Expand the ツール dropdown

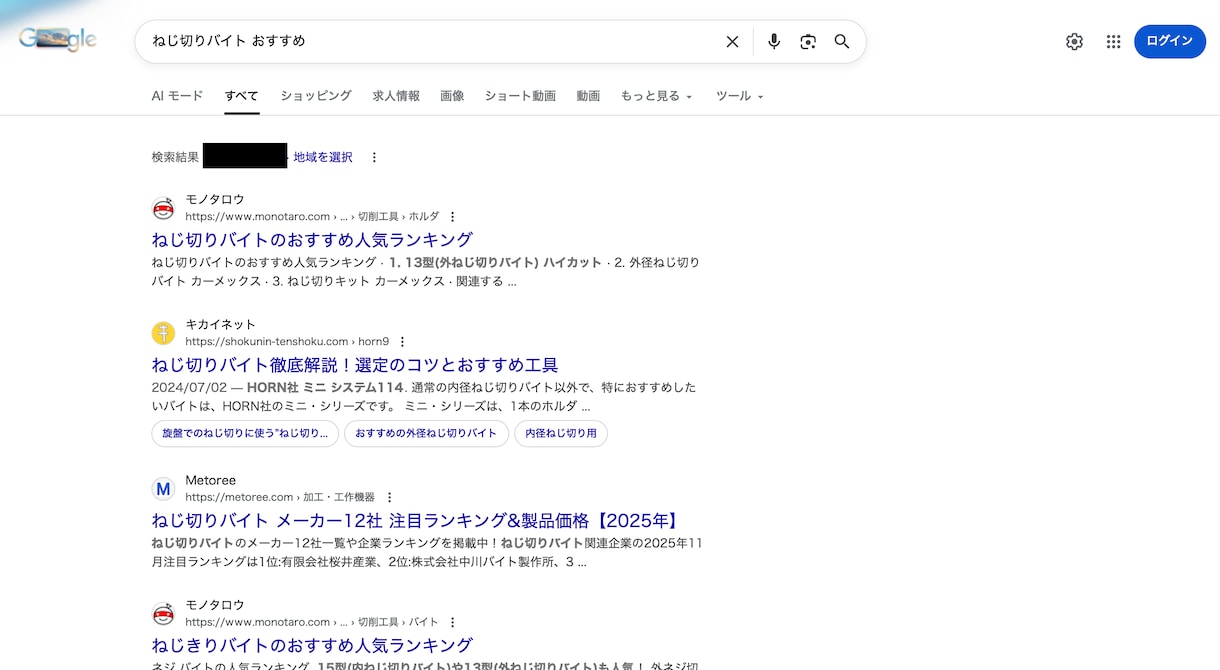pyautogui.click(x=740, y=96)
